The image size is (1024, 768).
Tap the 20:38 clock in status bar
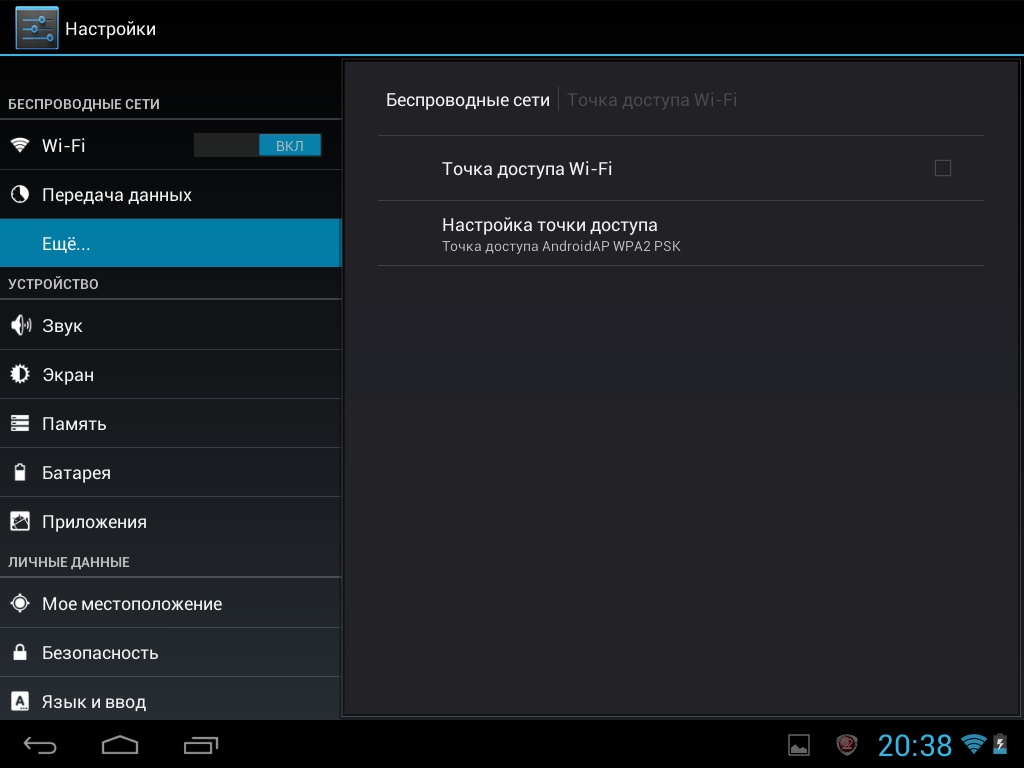[x=914, y=745]
